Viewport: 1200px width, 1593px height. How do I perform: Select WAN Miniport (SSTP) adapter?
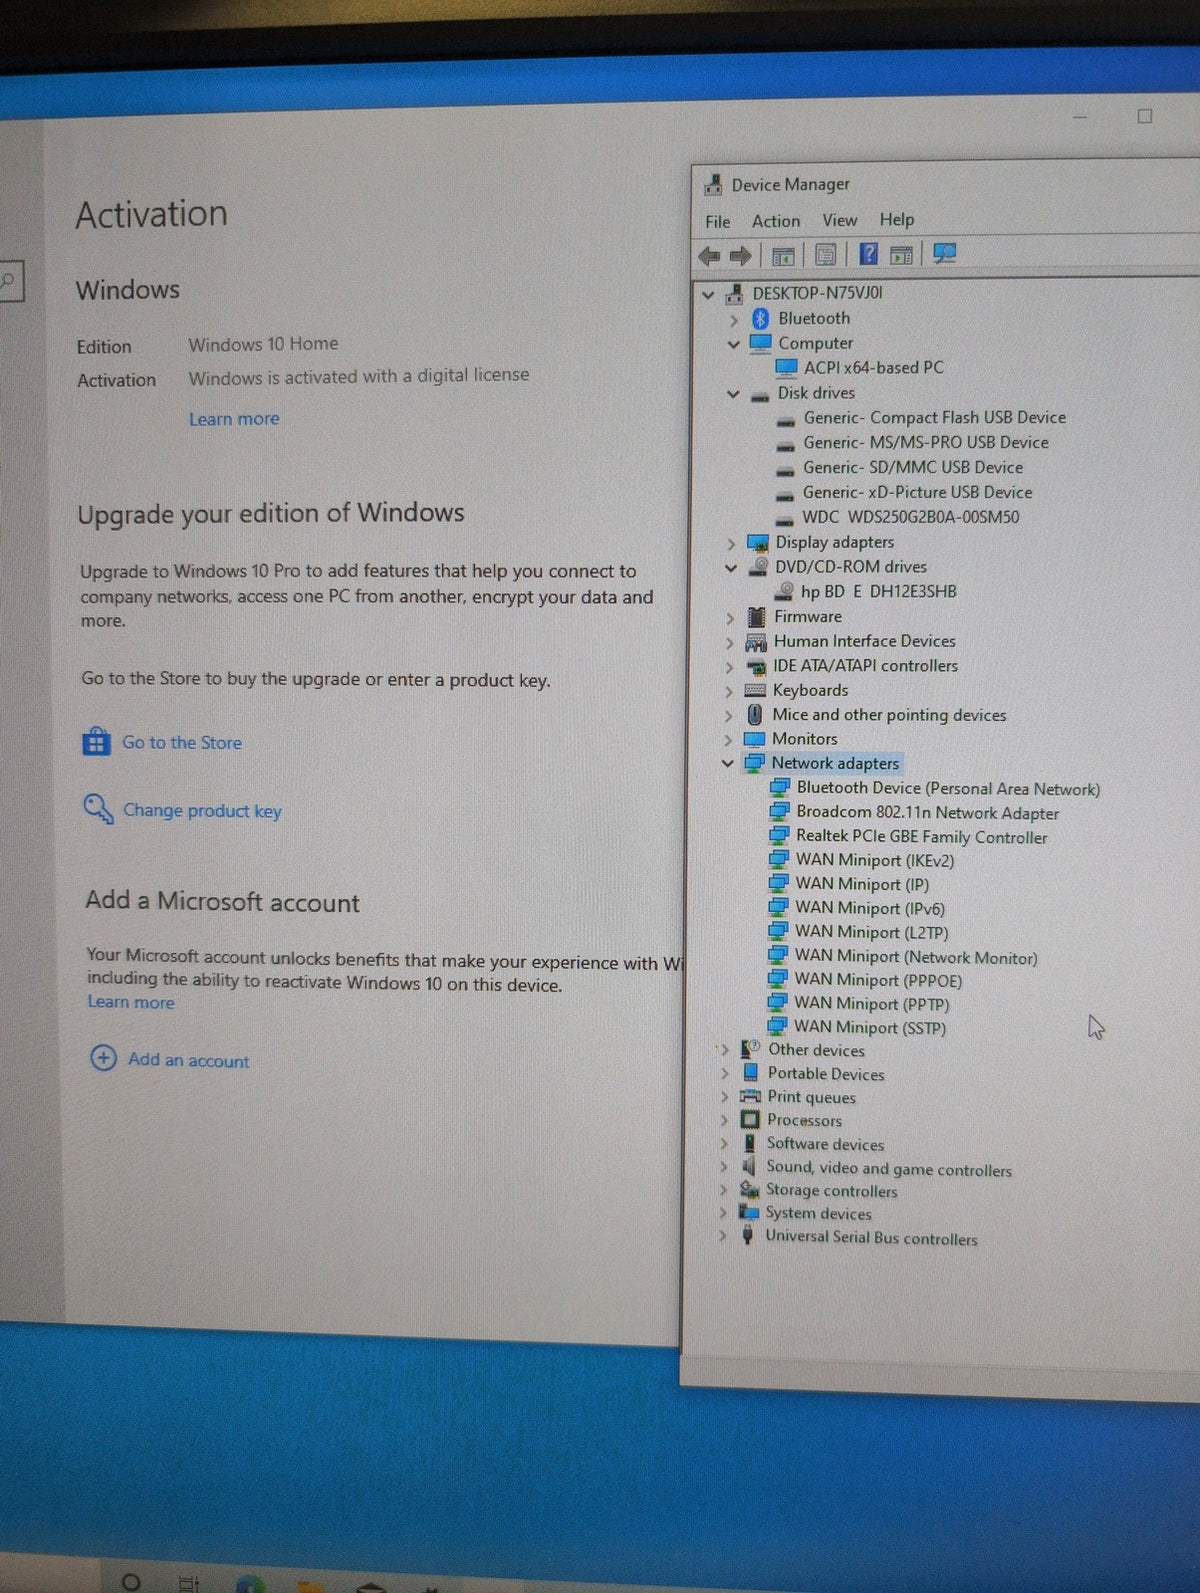point(869,1027)
